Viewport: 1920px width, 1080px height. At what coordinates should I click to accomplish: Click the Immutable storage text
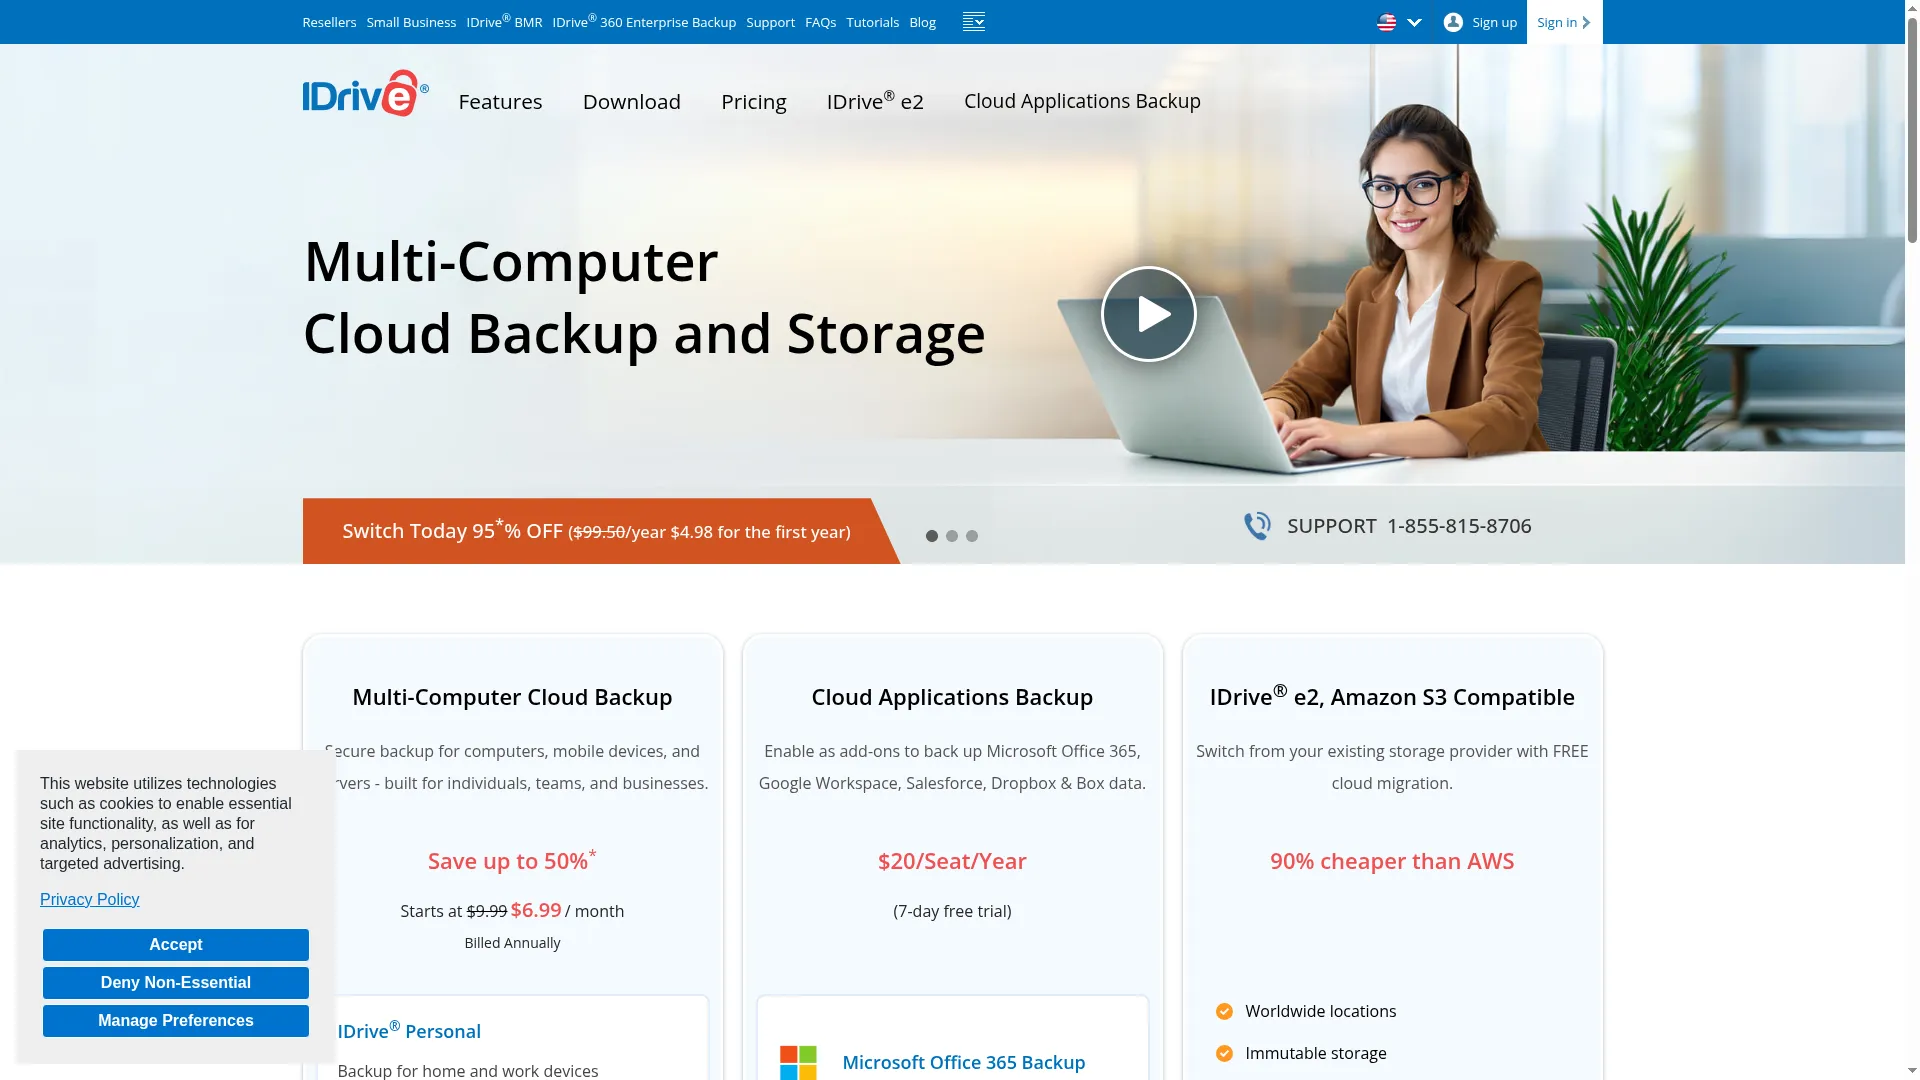coord(1315,1053)
